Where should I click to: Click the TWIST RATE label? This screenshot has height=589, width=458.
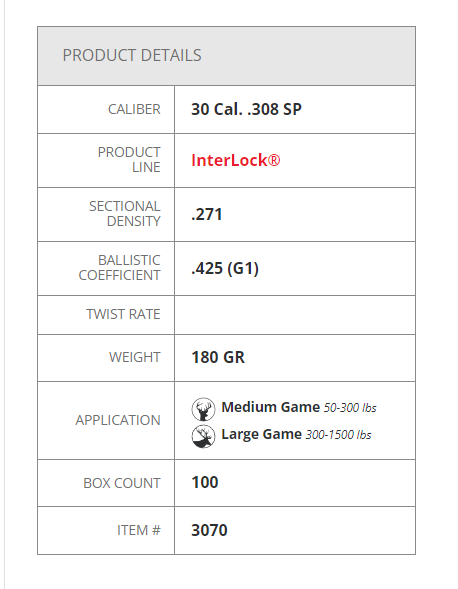tap(123, 314)
